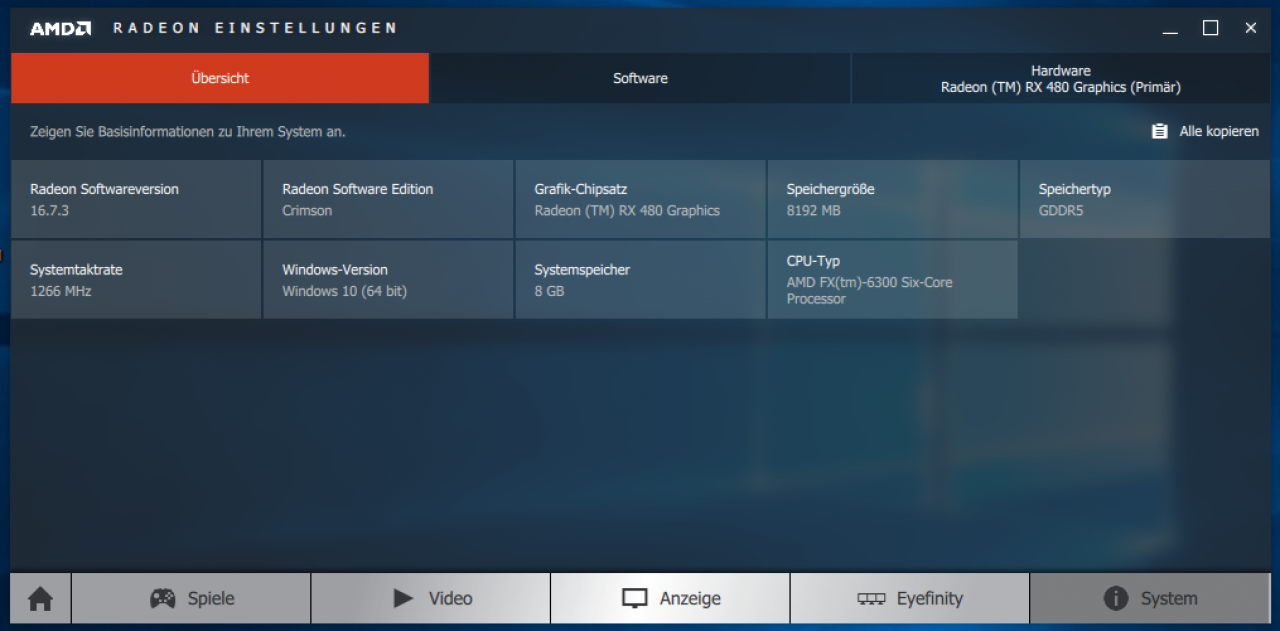1280x631 pixels.
Task: Click the info icon in System
Action: pos(1116,599)
